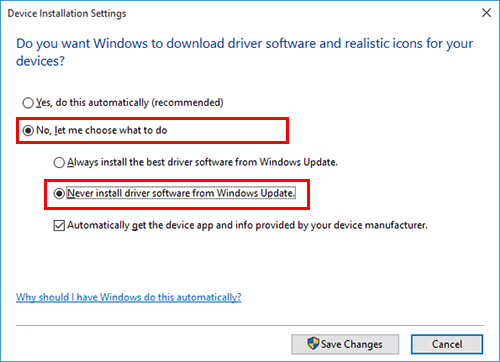The width and height of the screenshot is (500, 362).
Task: Click the '(recommended)' text of the first option
Action: click(x=187, y=103)
